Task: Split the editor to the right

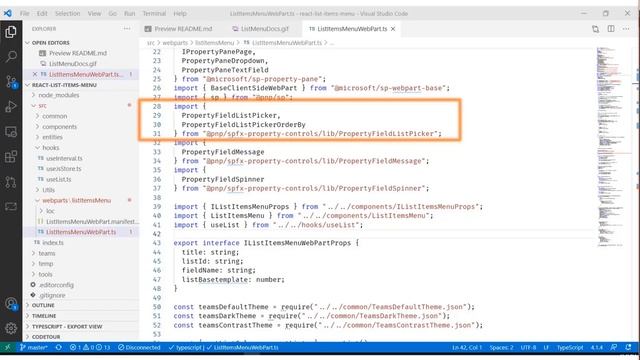Action: 611,29
